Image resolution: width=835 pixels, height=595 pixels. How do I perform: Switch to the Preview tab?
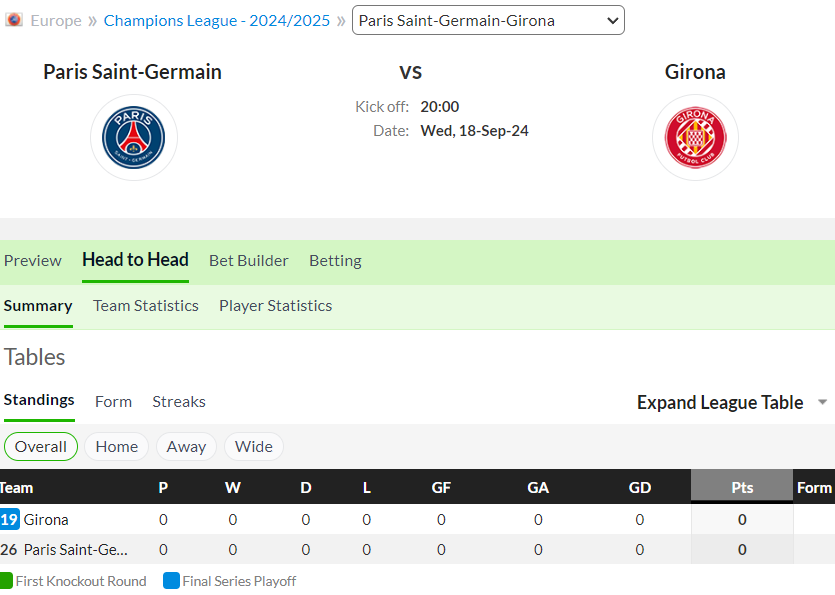pyautogui.click(x=32, y=260)
